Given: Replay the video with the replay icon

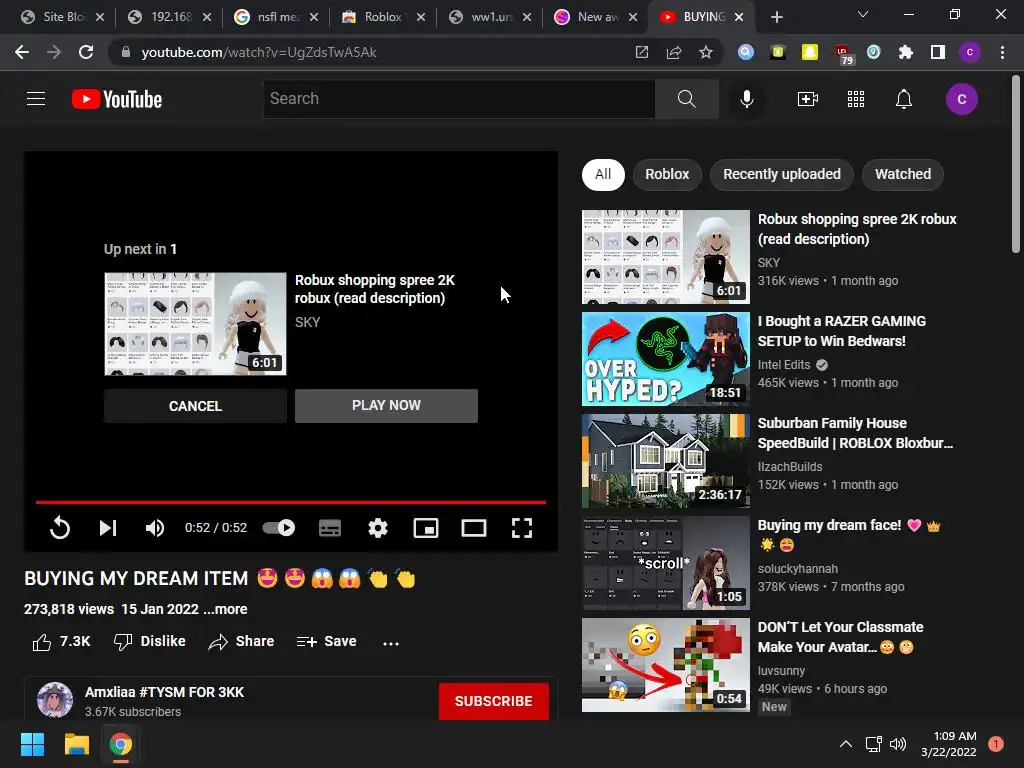Looking at the screenshot, I should coord(60,528).
